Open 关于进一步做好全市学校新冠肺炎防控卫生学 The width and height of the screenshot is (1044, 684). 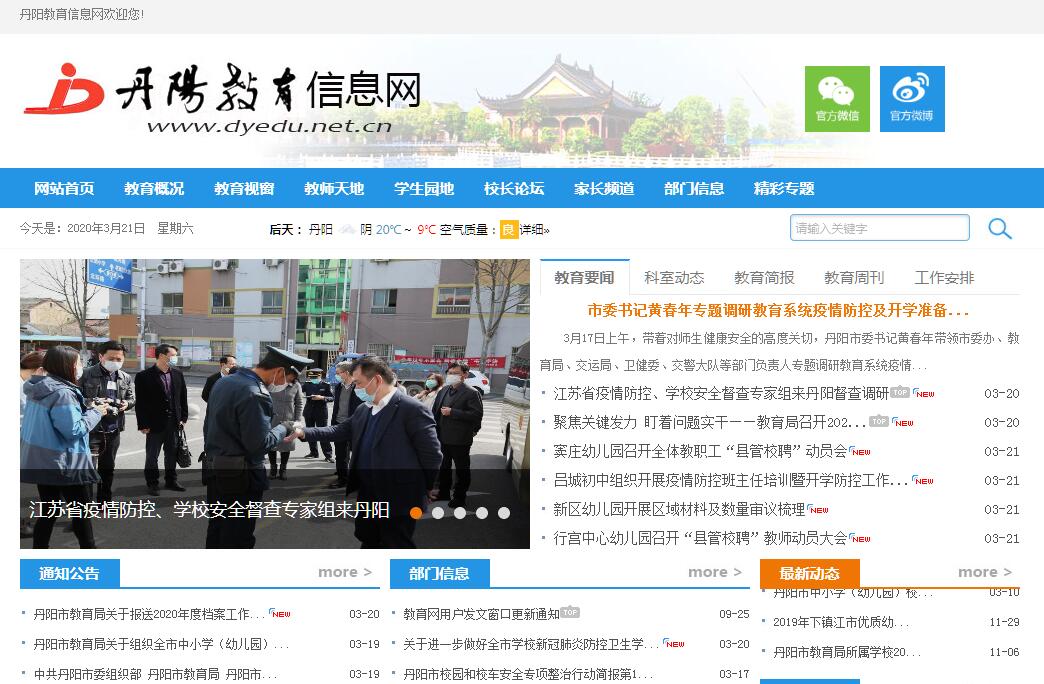coord(531,644)
